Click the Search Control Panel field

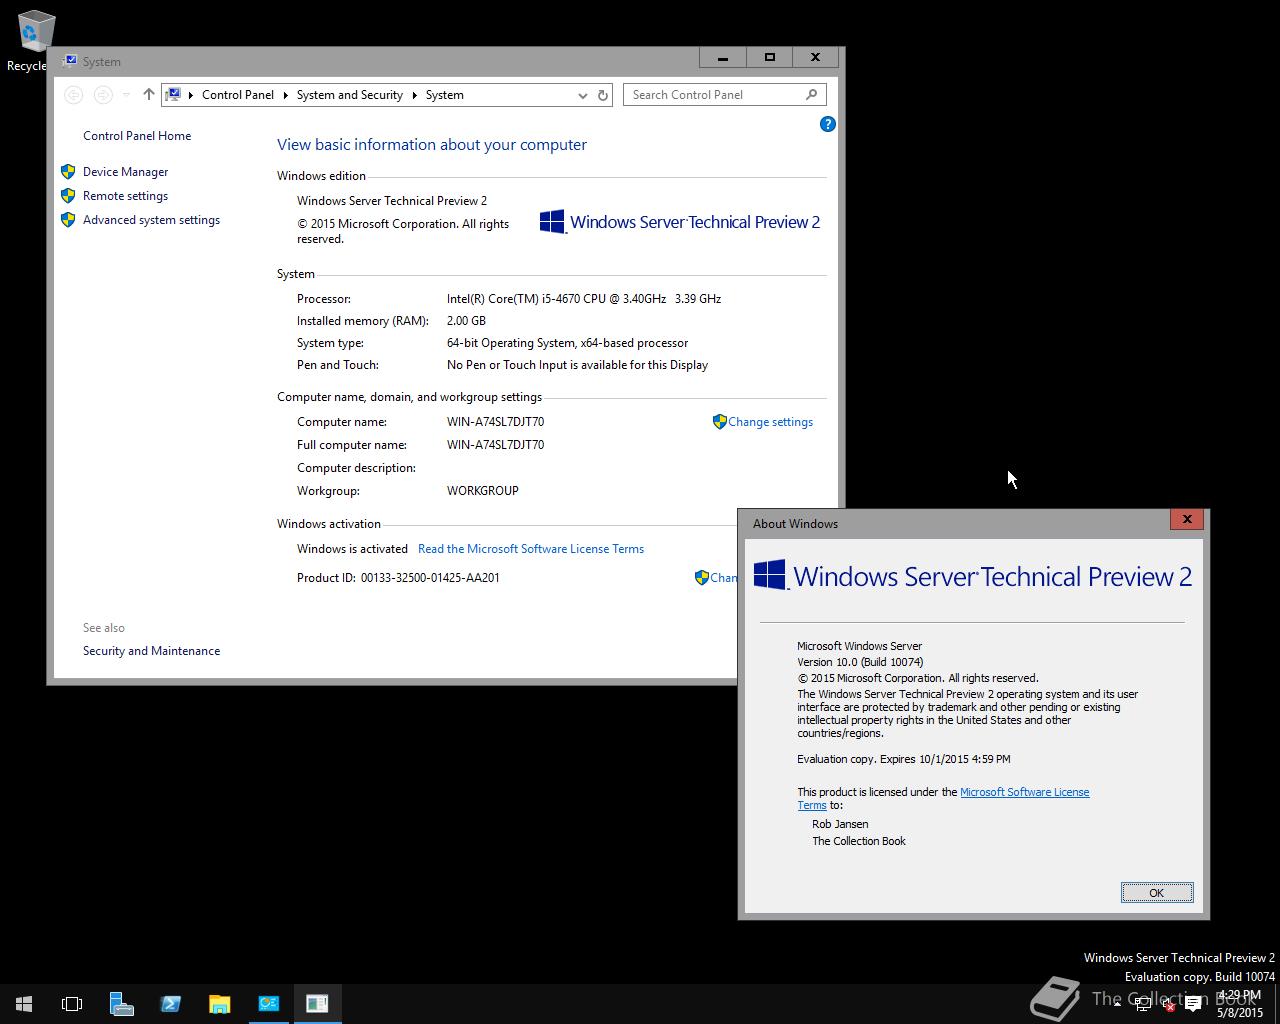coord(714,95)
